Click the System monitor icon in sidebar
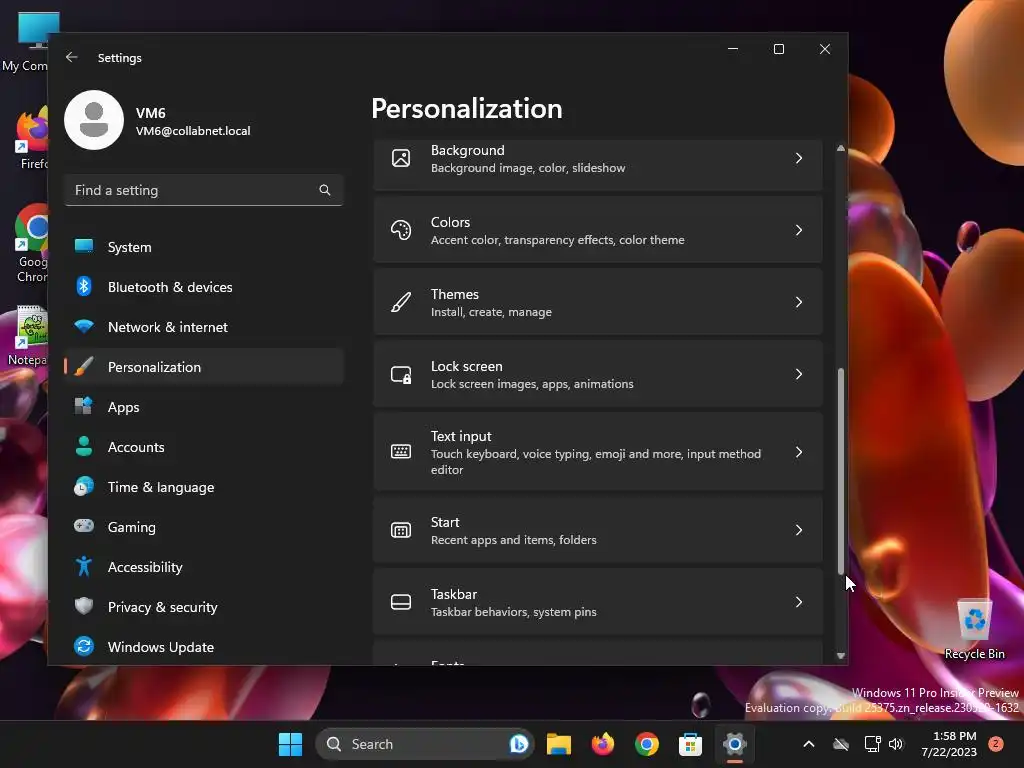The width and height of the screenshot is (1024, 768). point(84,246)
